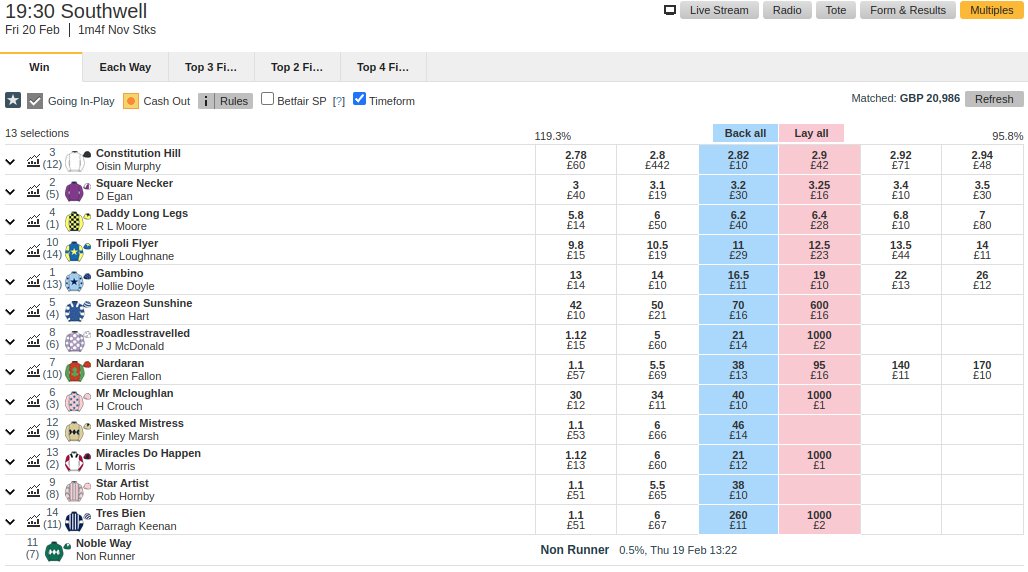Click Daddy Long Legs checkered silks icon
This screenshot has height=572, width=1028.
click(77, 221)
